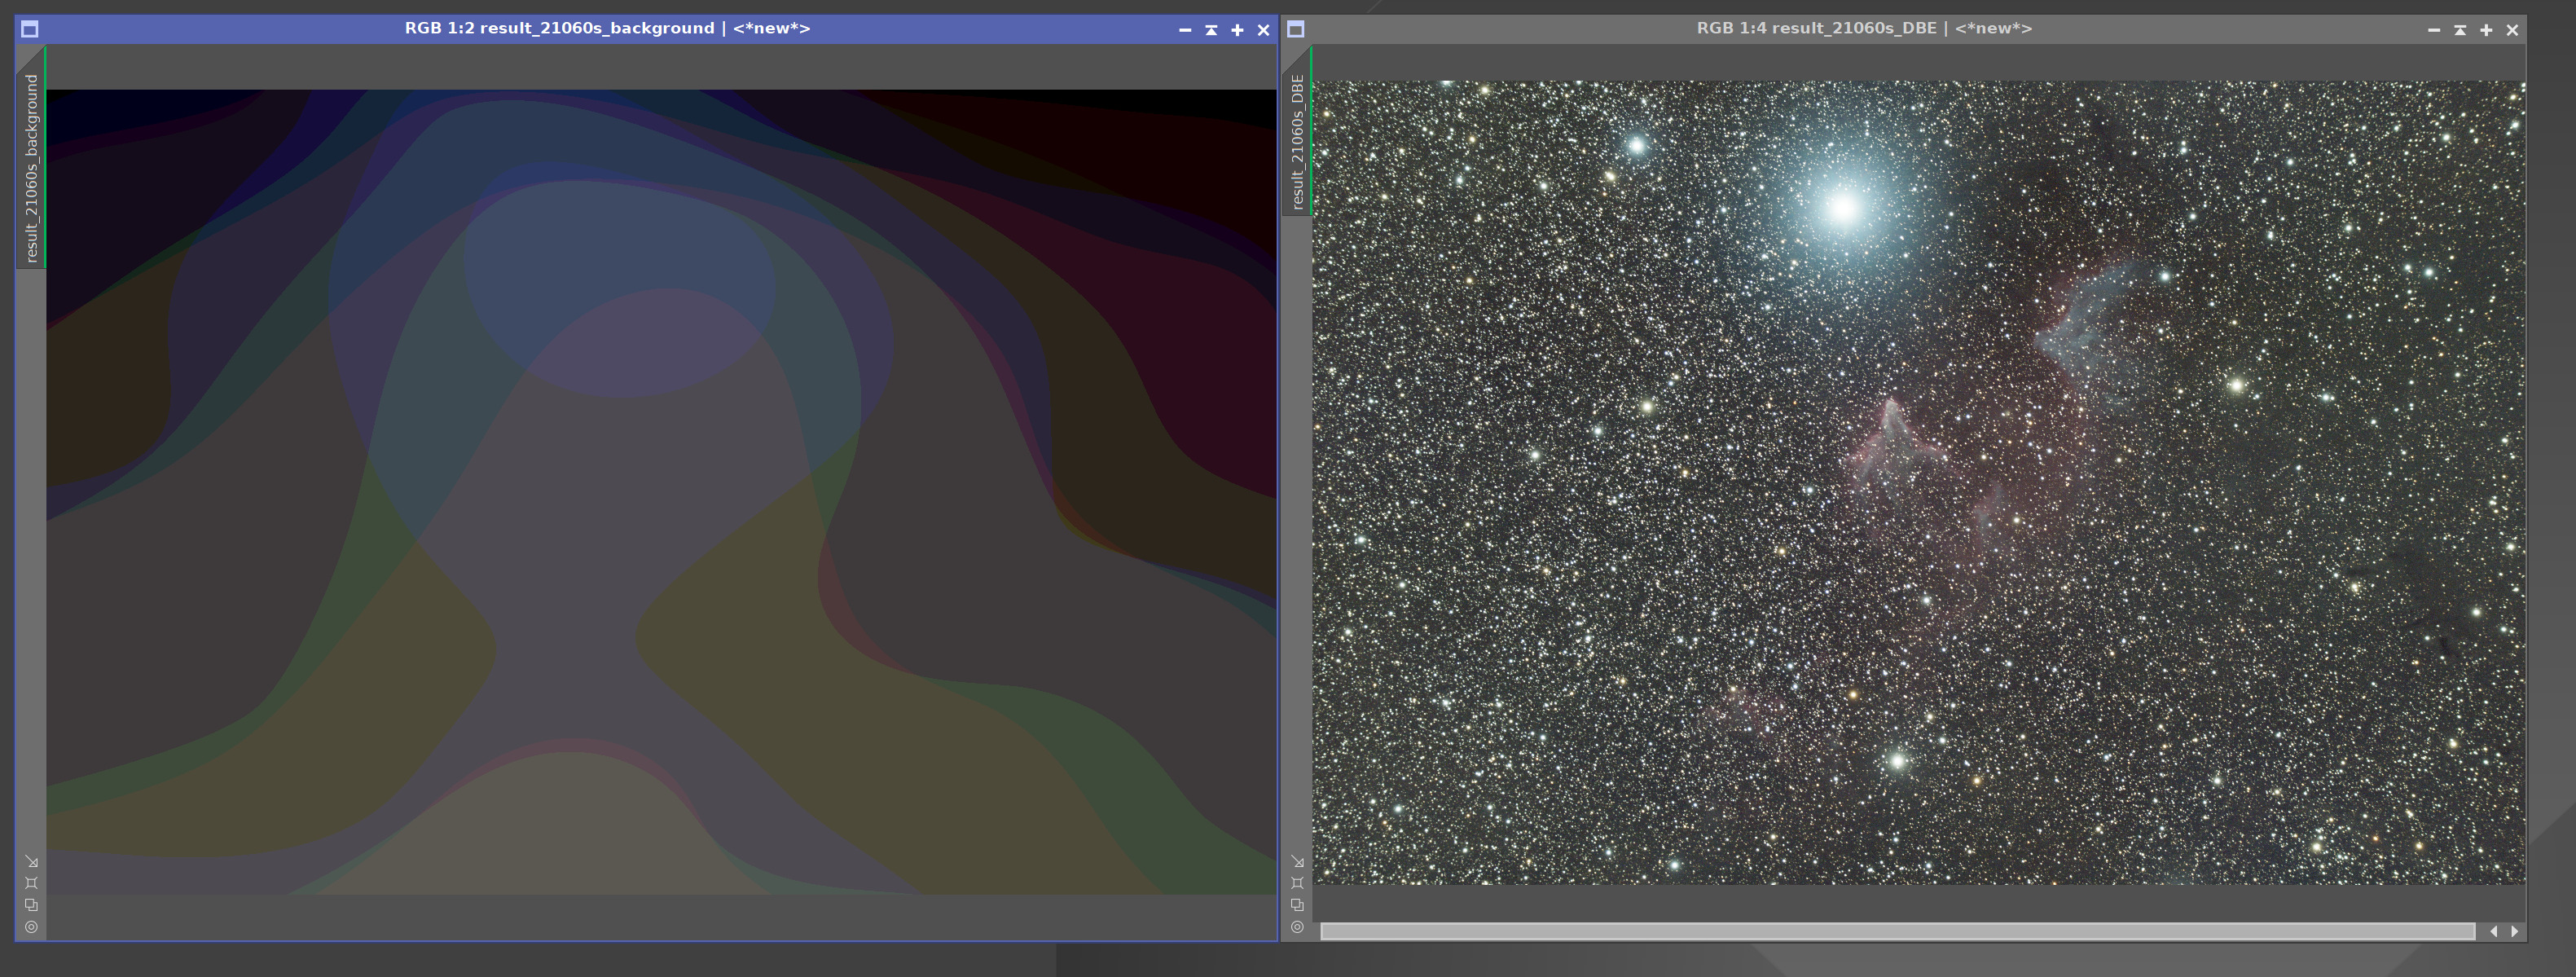This screenshot has height=977, width=2576.
Task: Click diagonal arrow icon in DBE window
Action: point(1297,862)
